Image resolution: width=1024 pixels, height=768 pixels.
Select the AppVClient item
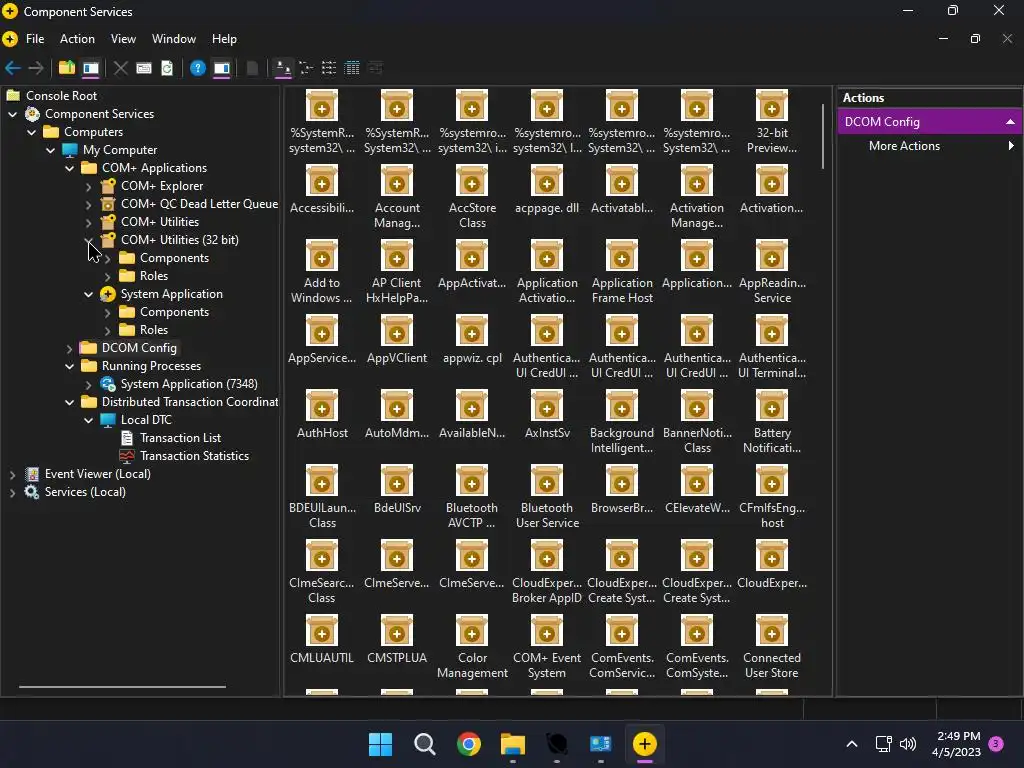(397, 340)
